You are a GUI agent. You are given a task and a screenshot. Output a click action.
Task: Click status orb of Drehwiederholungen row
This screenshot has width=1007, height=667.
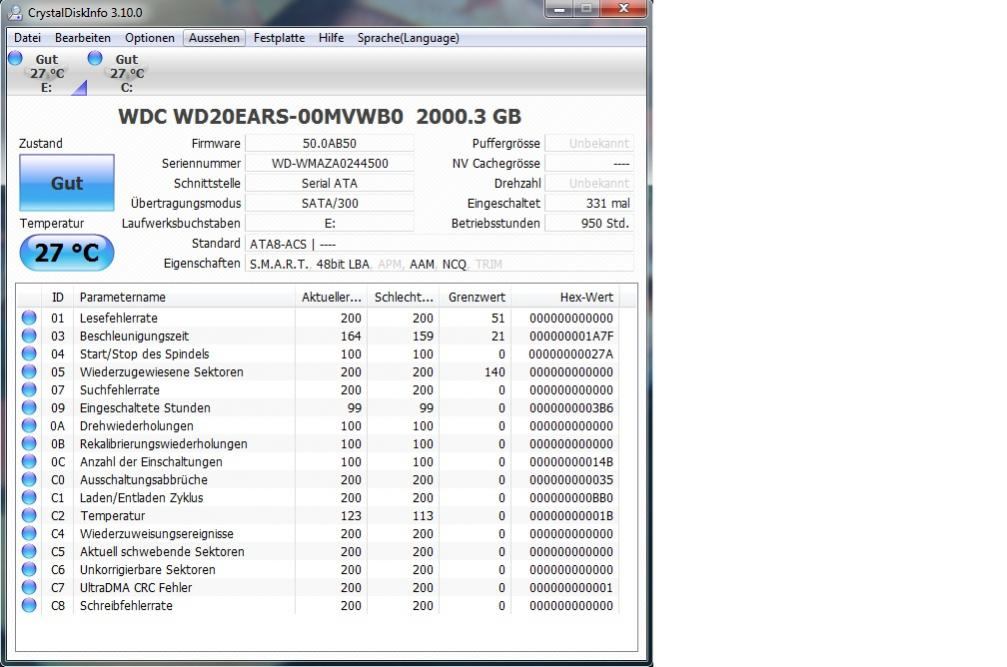29,426
